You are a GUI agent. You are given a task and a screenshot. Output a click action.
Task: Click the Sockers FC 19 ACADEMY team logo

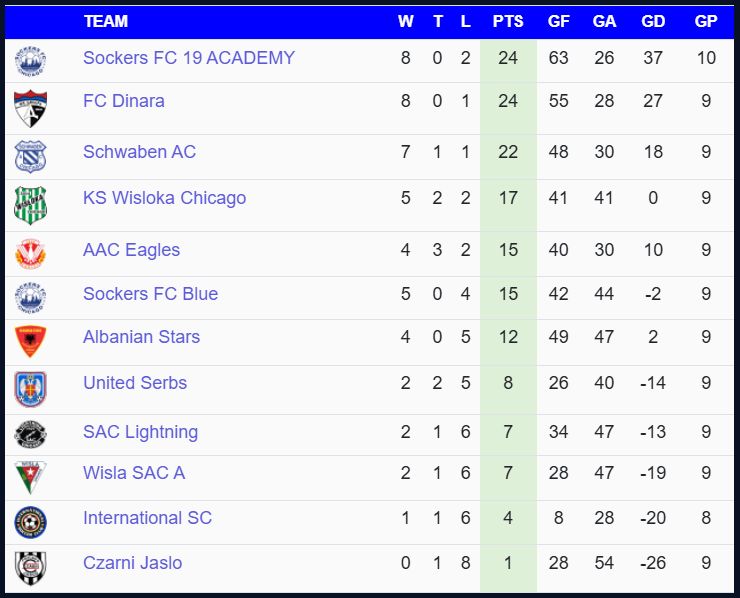click(x=30, y=61)
